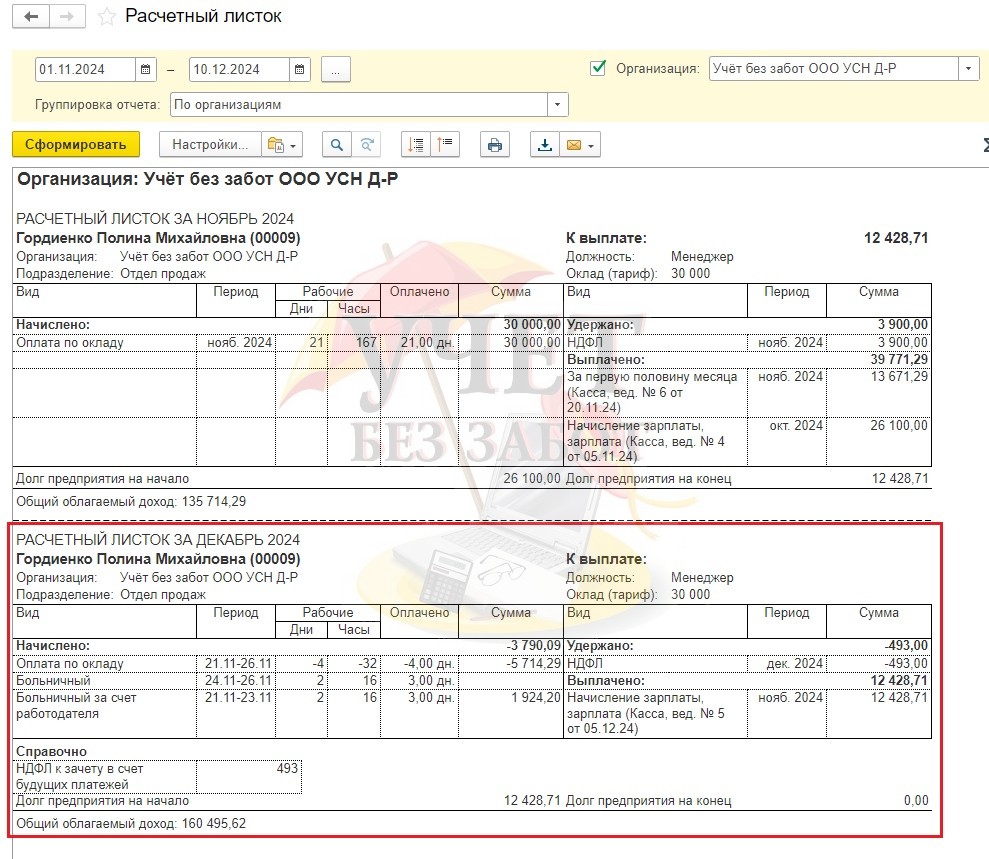
Task: Open report variants folder menu
Action: (x=281, y=145)
